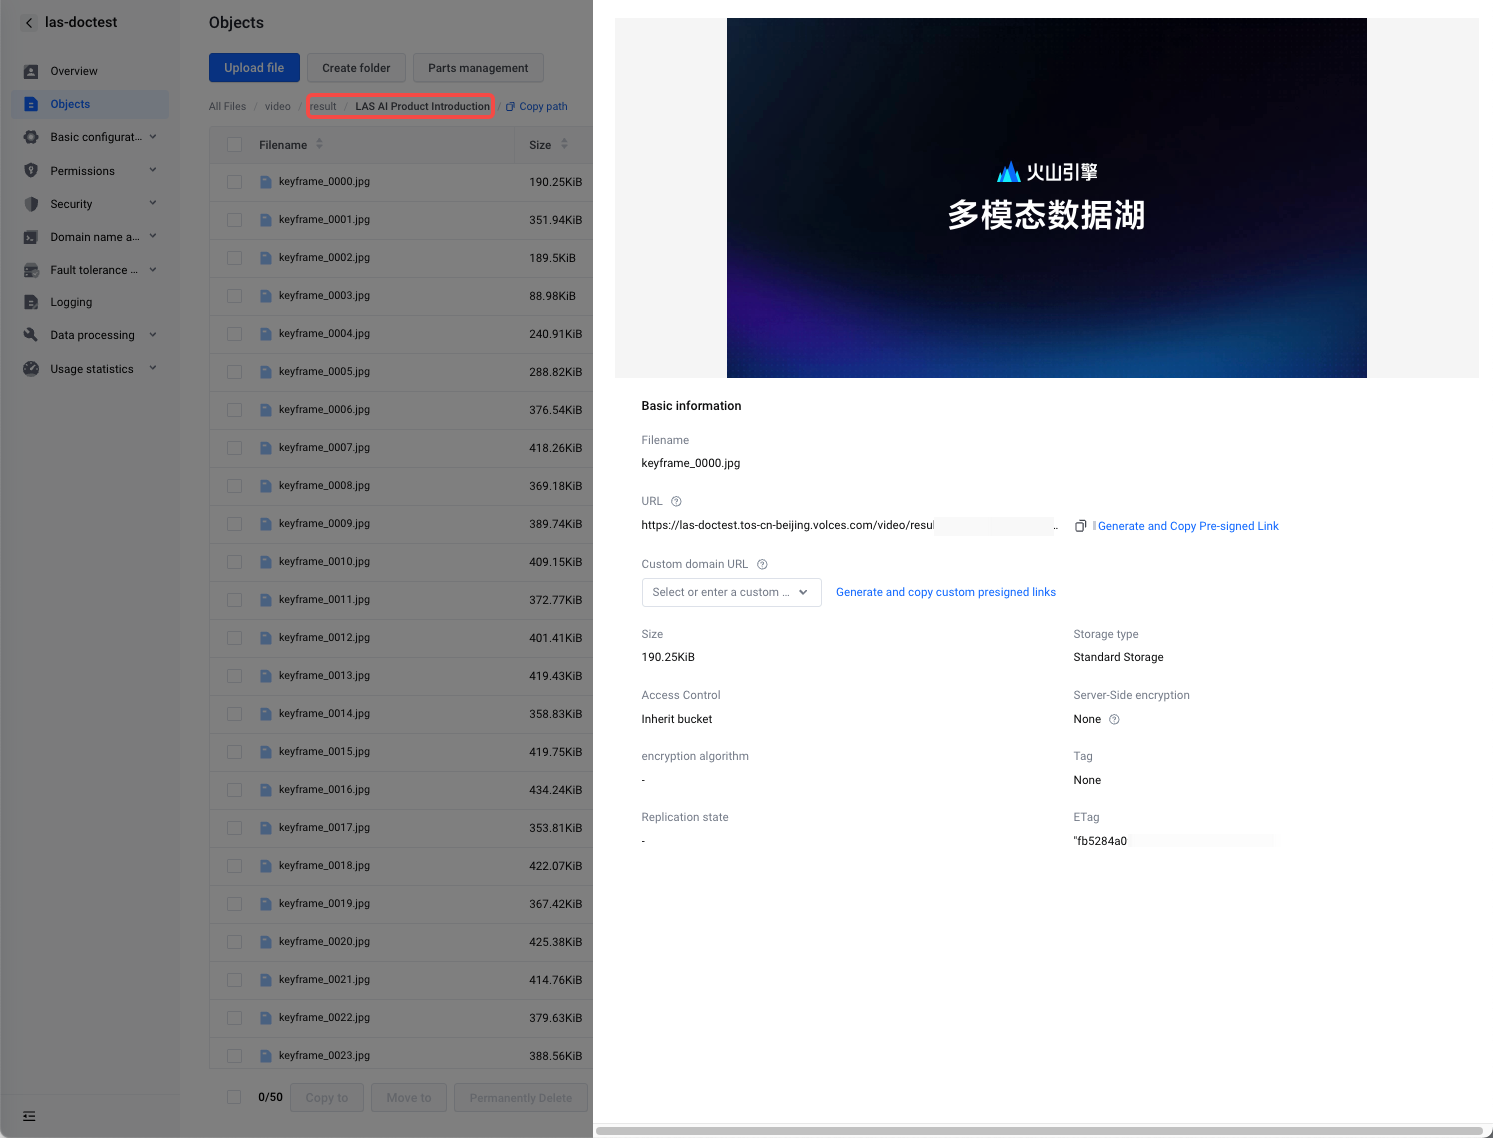Click the Create folder button

point(356,68)
